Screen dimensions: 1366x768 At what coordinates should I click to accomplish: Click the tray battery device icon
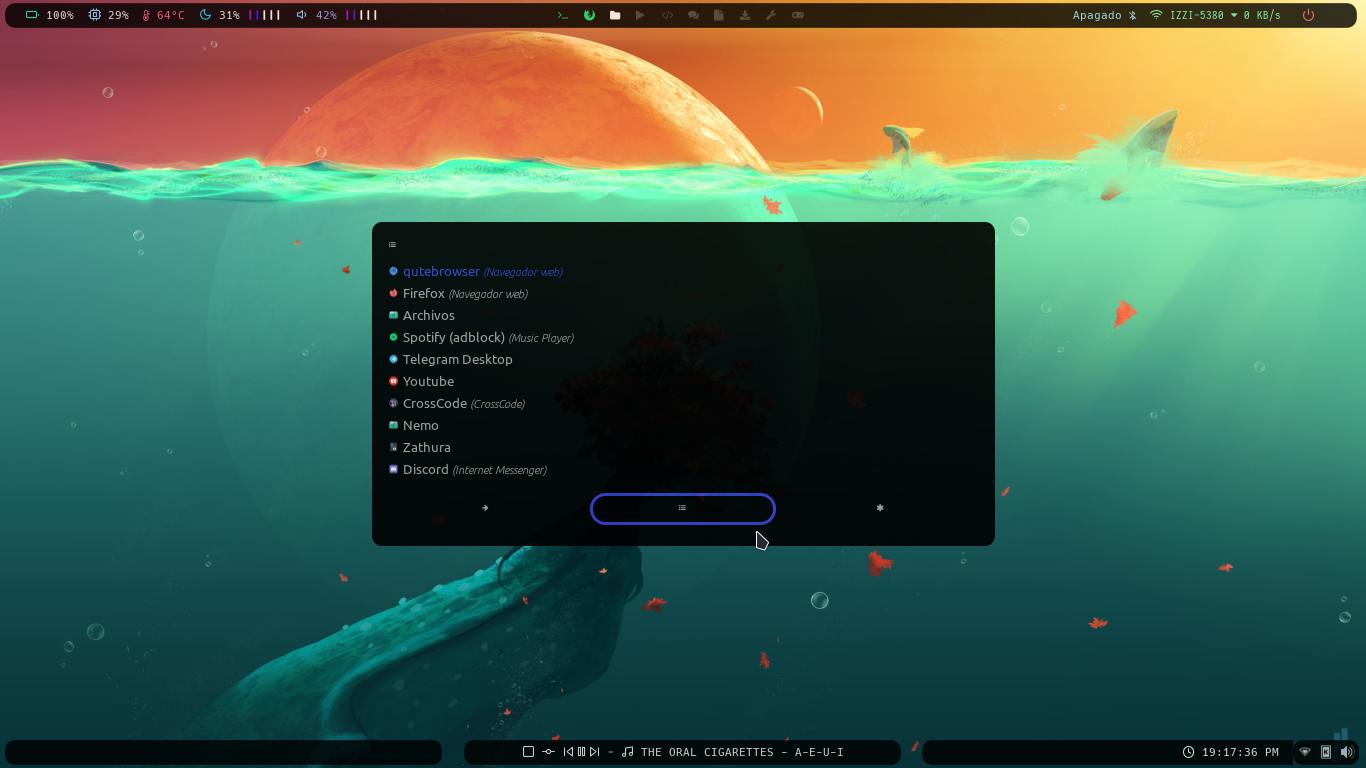tap(1326, 752)
